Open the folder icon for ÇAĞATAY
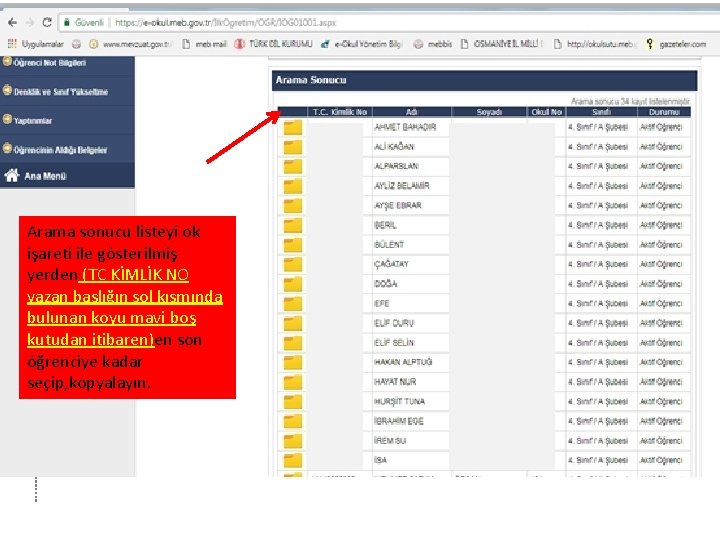The image size is (720, 540). (292, 264)
